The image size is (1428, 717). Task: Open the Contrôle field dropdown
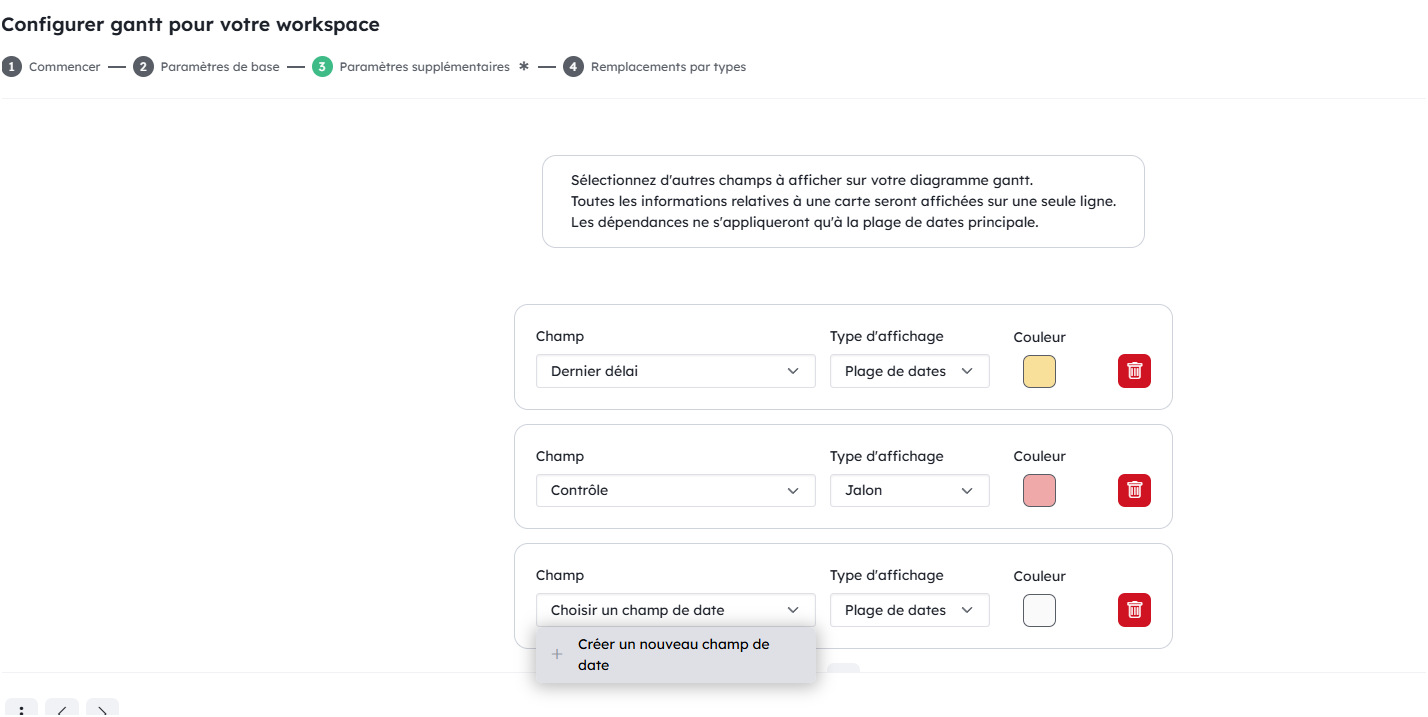[675, 490]
